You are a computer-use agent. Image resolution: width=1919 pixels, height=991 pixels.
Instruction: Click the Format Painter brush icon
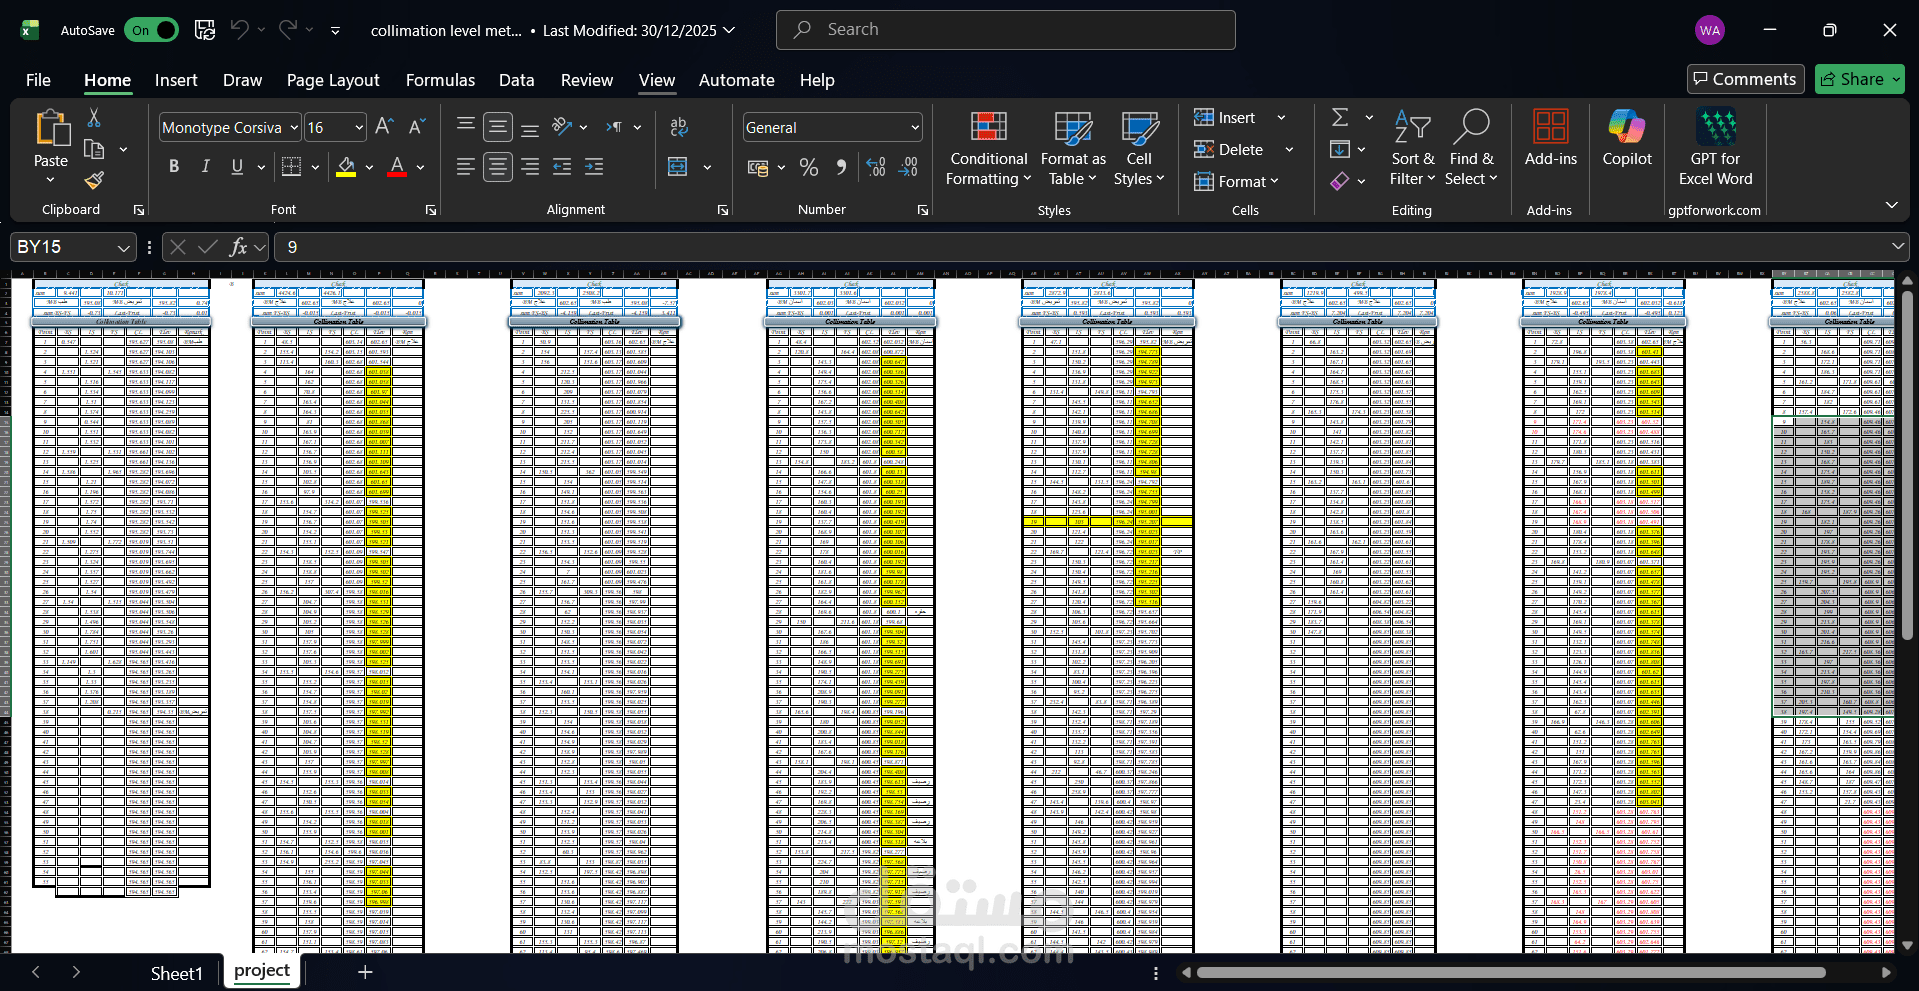(x=94, y=180)
